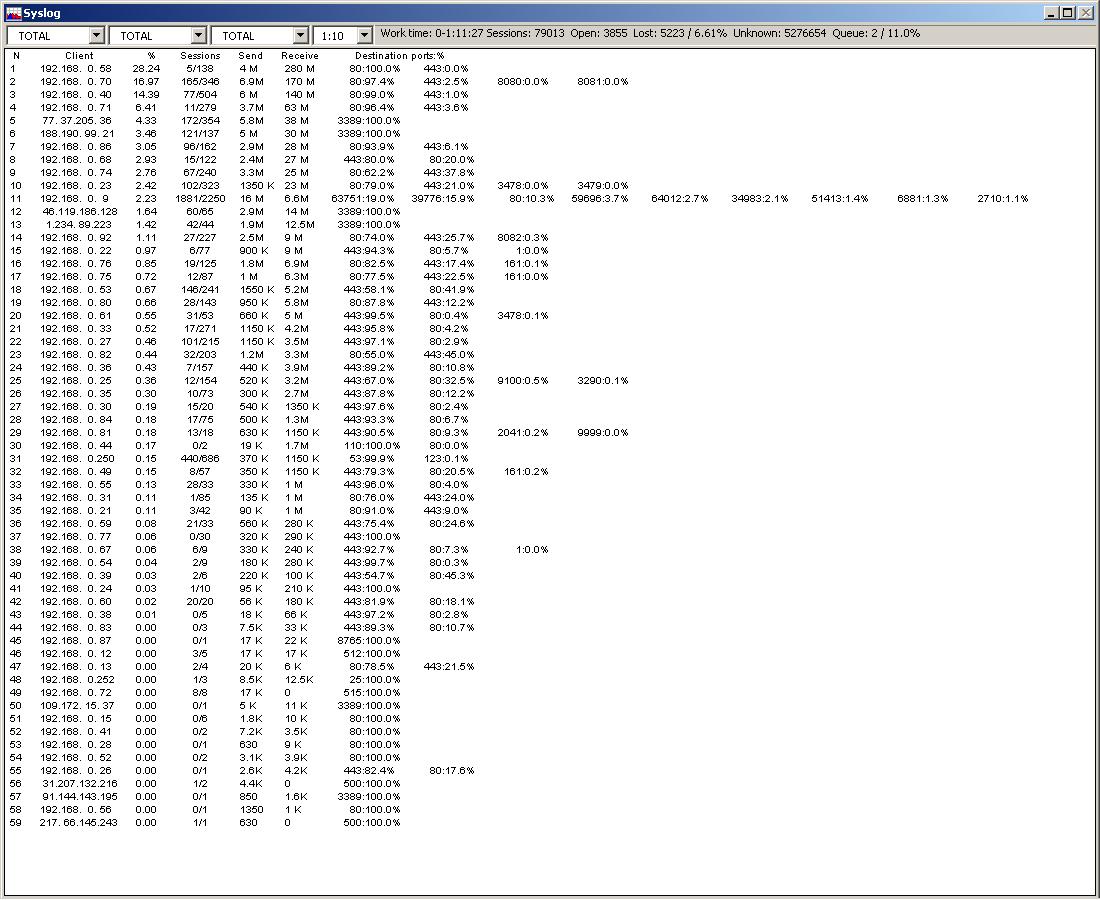This screenshot has height=900, width=1100.
Task: Minimize the Syslog window
Action: (1051, 13)
